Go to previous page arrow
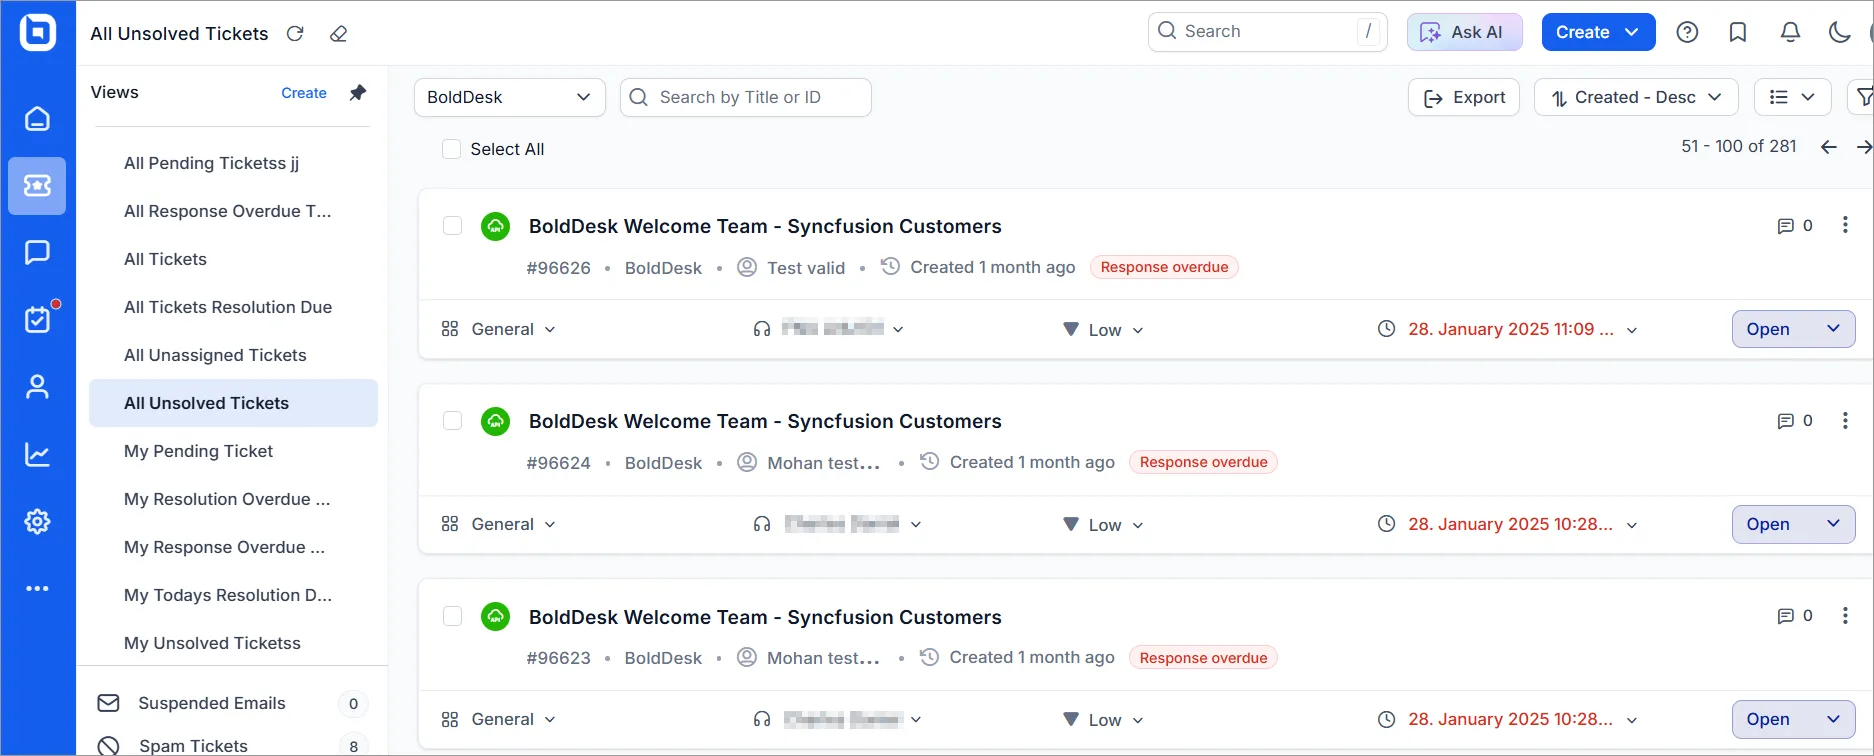This screenshot has width=1874, height=756. (x=1829, y=147)
